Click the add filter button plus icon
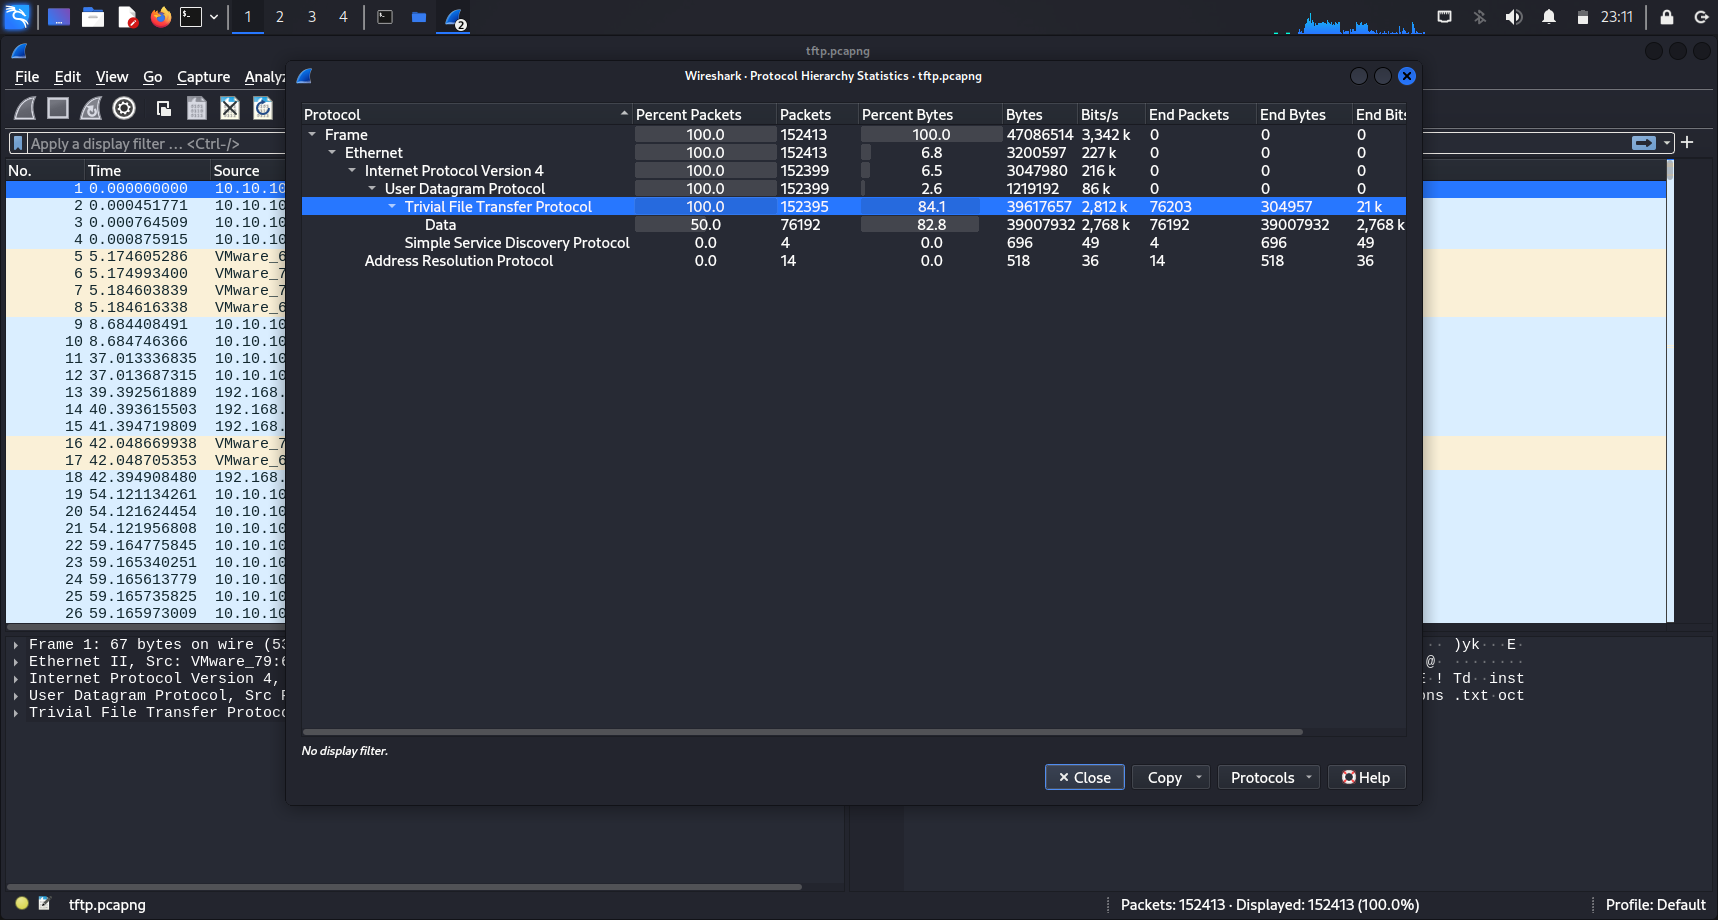This screenshot has width=1718, height=920. tap(1687, 143)
